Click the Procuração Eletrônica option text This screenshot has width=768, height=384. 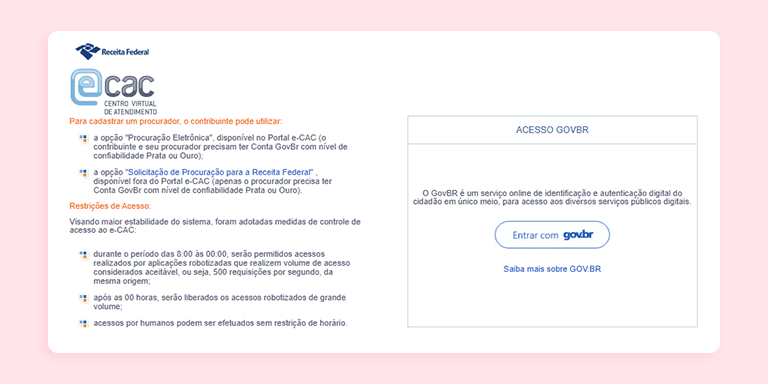pyautogui.click(x=220, y=146)
